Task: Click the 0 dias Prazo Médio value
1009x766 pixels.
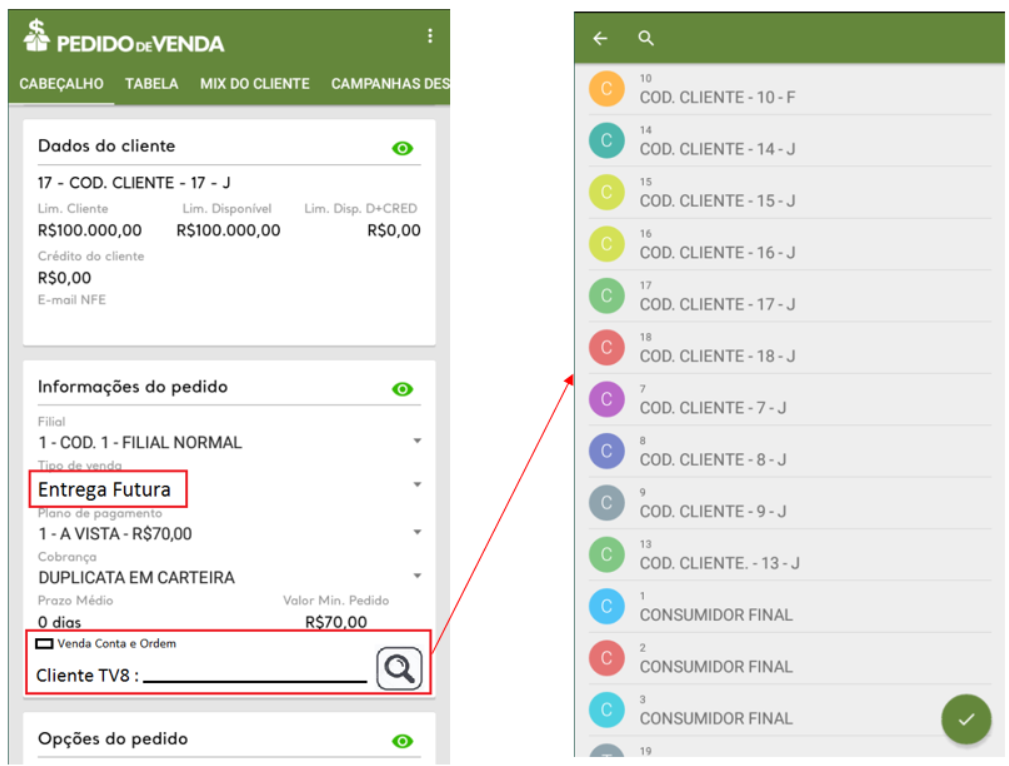Action: click(x=59, y=622)
